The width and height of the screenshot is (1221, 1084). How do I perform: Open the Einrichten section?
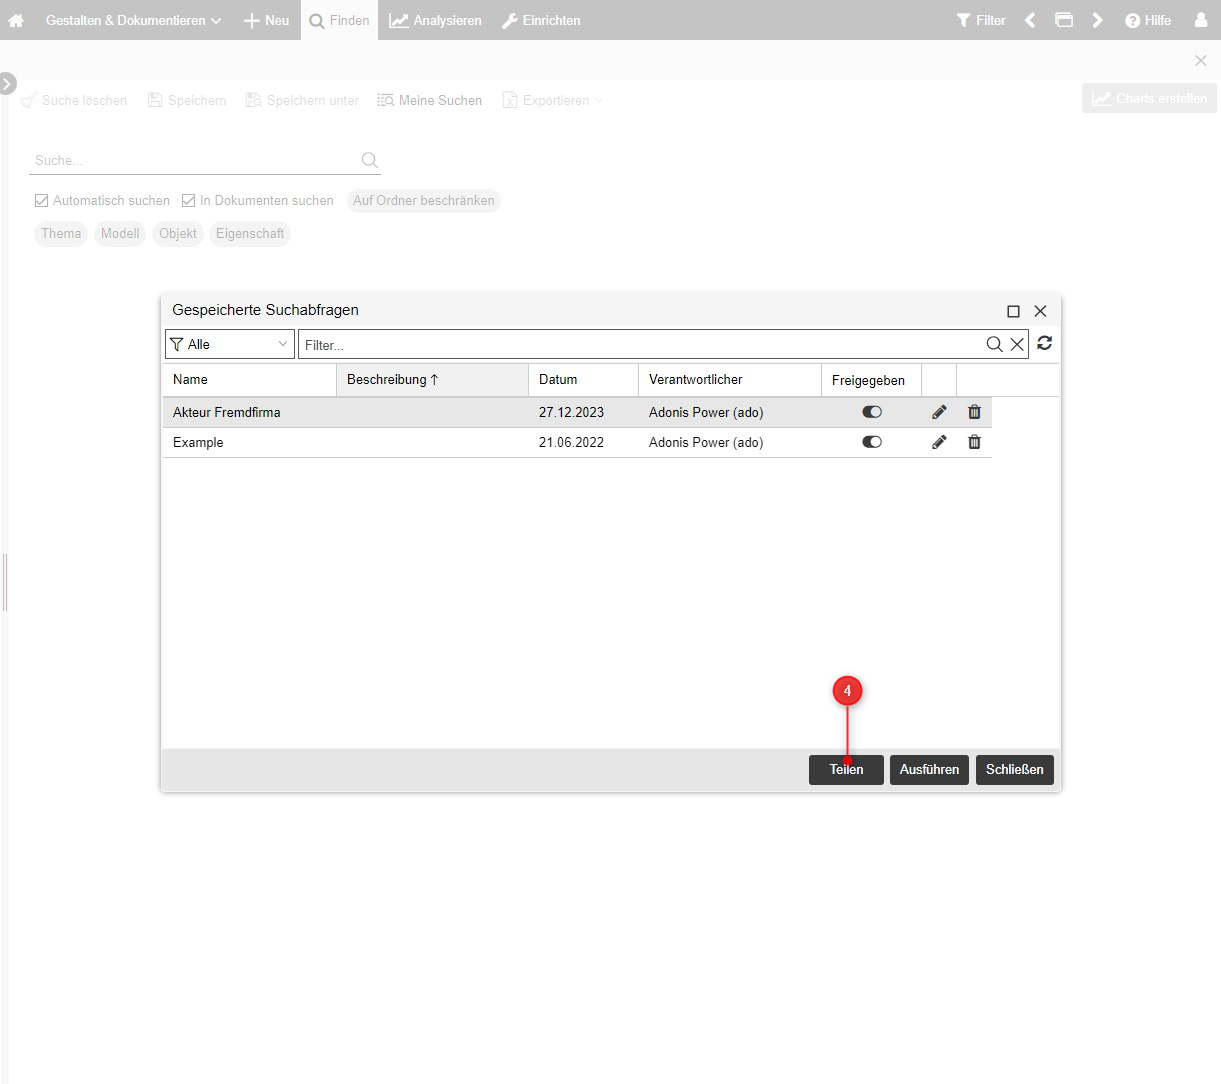coord(540,20)
